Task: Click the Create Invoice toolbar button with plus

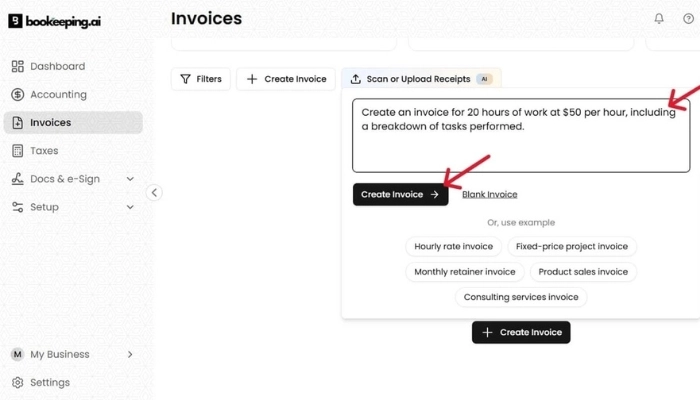Action: [x=286, y=79]
